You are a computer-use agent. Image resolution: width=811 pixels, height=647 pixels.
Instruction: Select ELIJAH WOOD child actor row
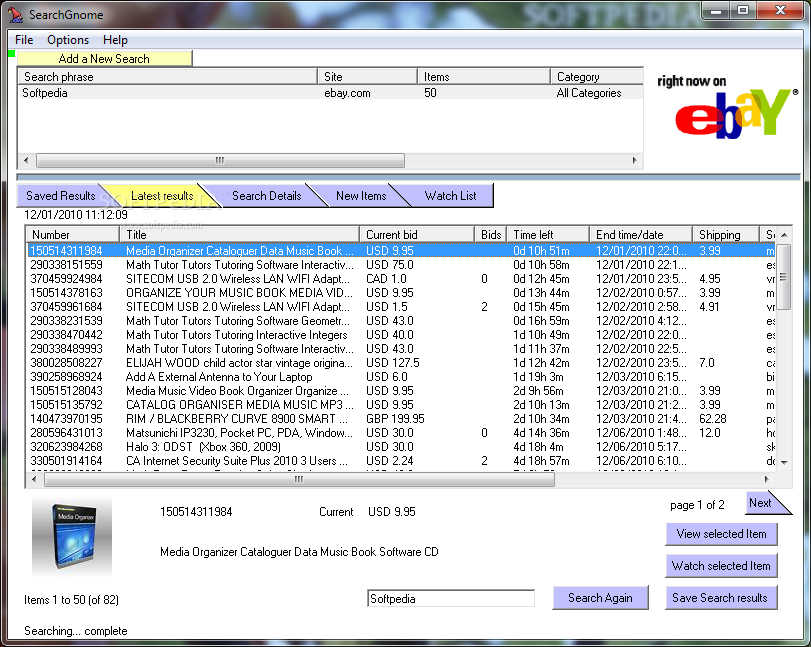(401, 363)
